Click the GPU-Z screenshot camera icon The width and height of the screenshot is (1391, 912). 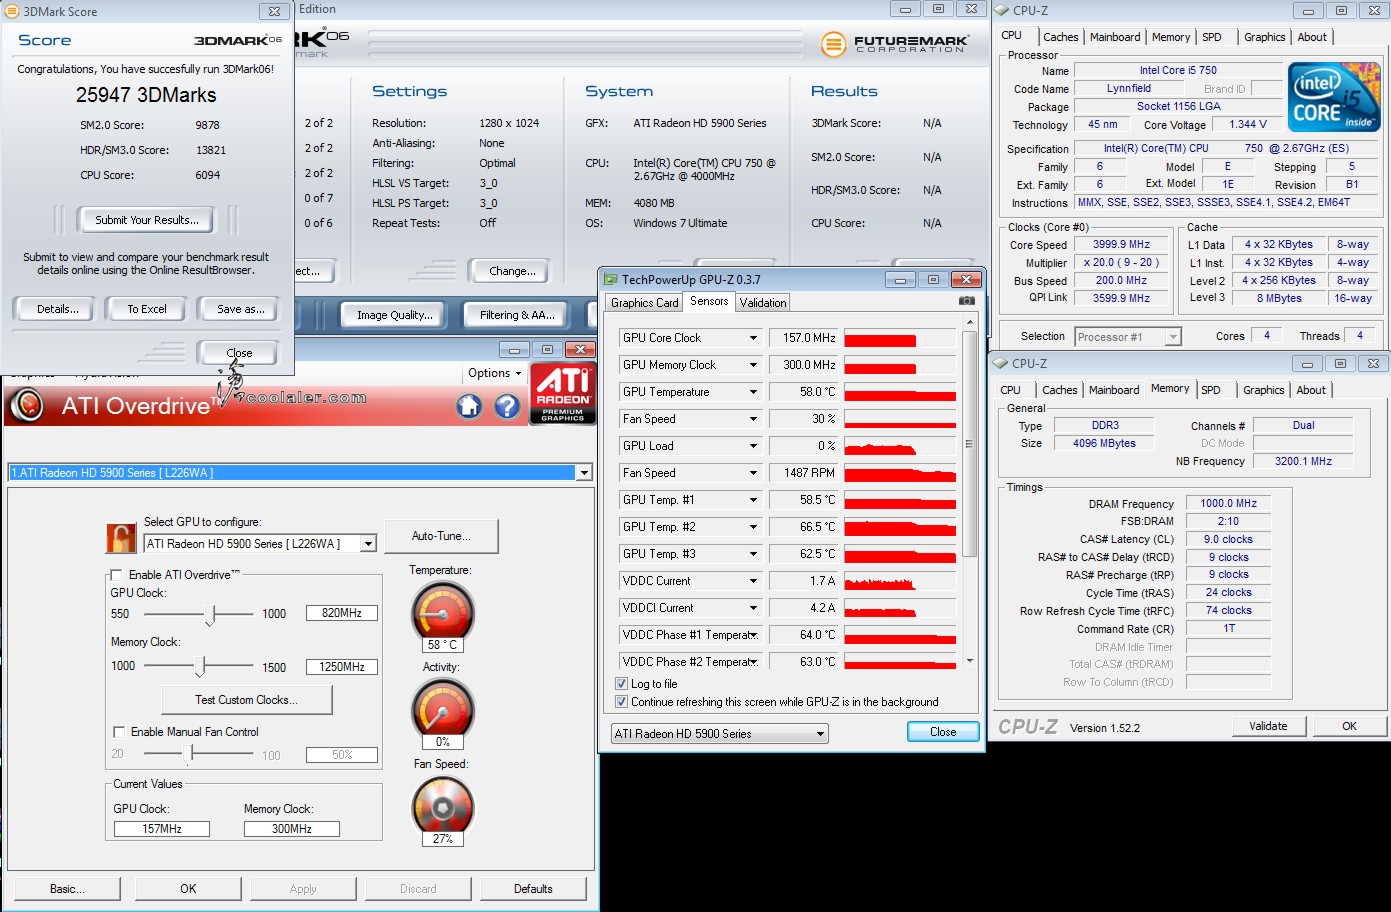tap(967, 301)
